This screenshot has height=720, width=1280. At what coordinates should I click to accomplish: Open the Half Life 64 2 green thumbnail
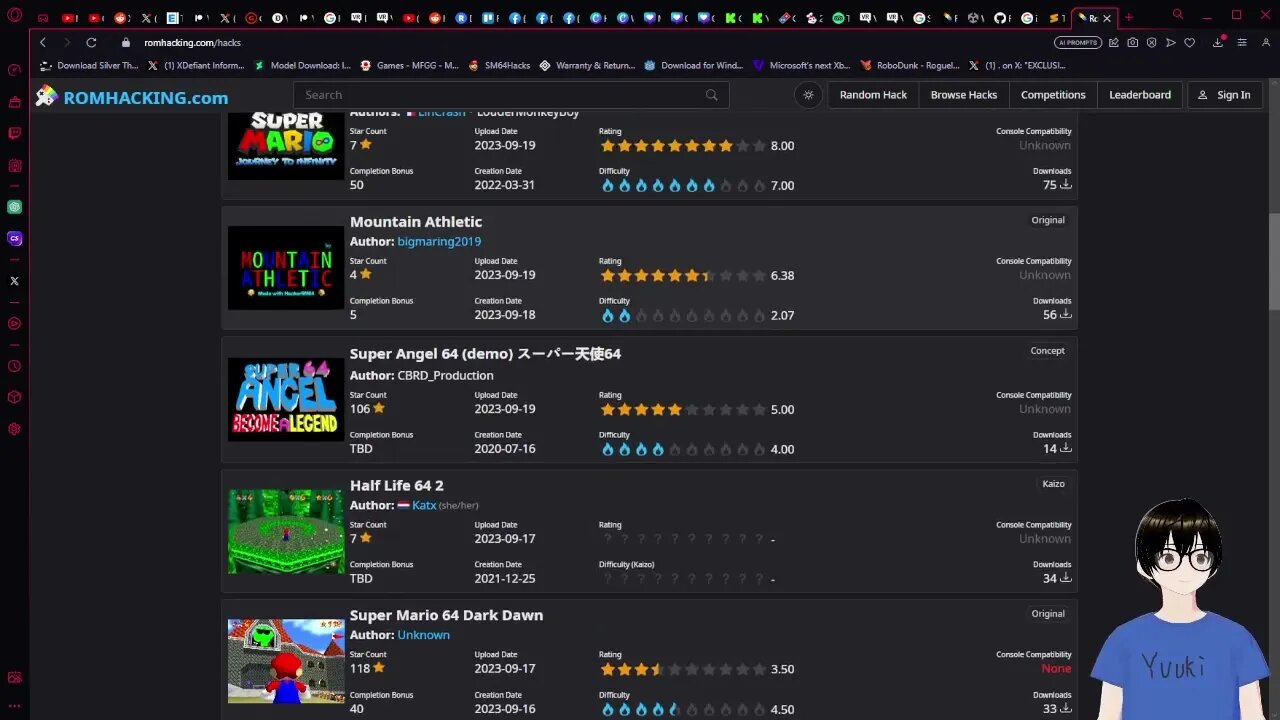pyautogui.click(x=286, y=531)
